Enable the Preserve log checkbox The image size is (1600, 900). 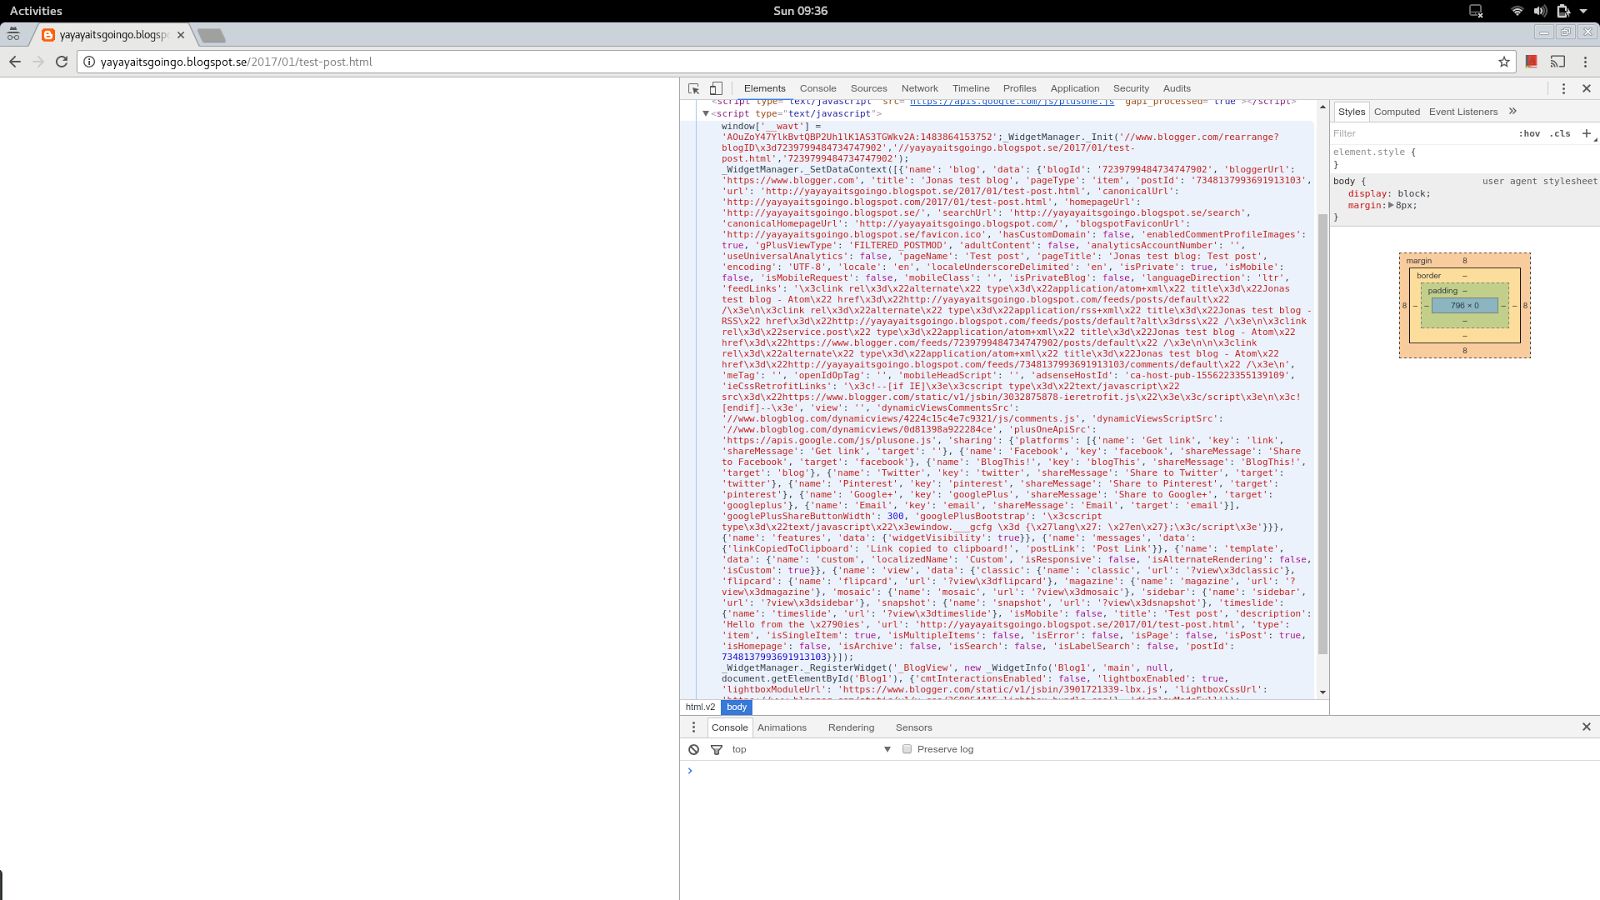[x=907, y=749]
